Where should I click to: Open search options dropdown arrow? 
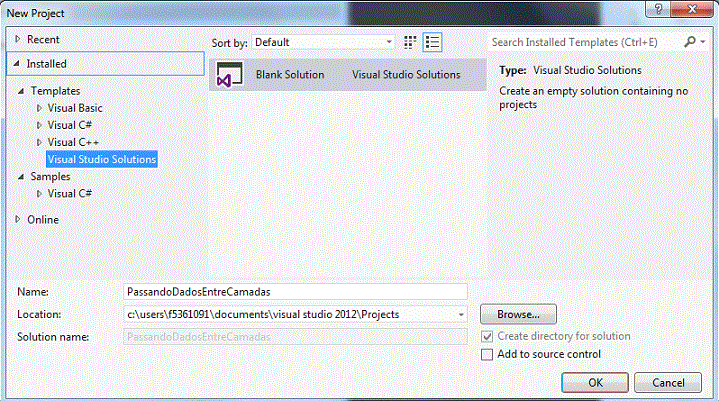(x=702, y=42)
